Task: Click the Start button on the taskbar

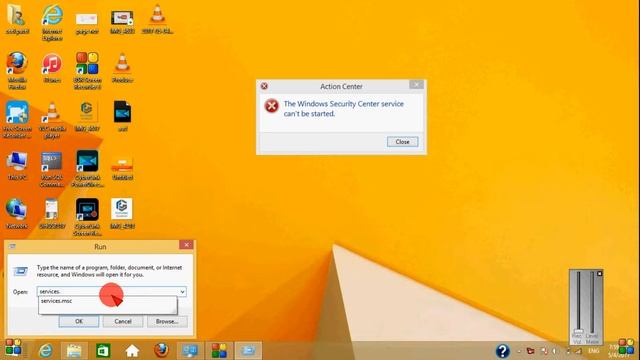Action: click(13, 347)
